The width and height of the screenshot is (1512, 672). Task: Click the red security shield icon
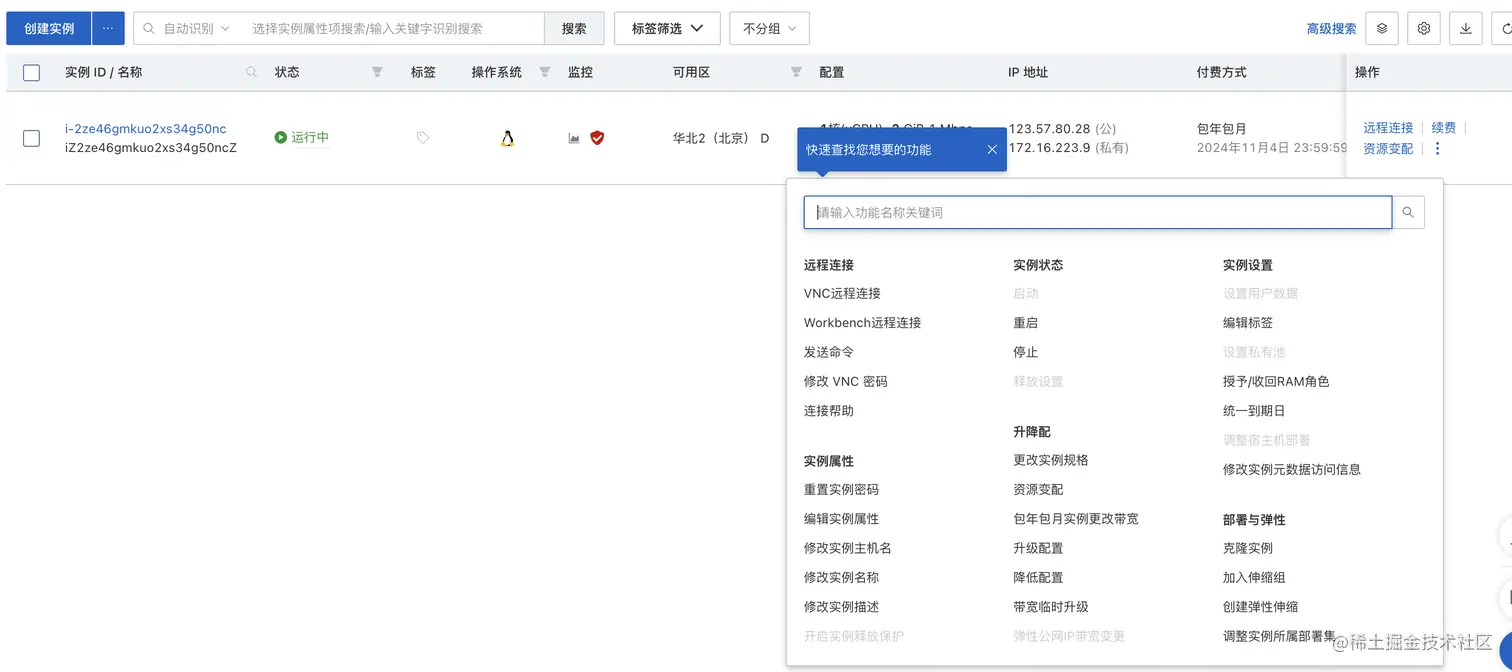click(597, 138)
